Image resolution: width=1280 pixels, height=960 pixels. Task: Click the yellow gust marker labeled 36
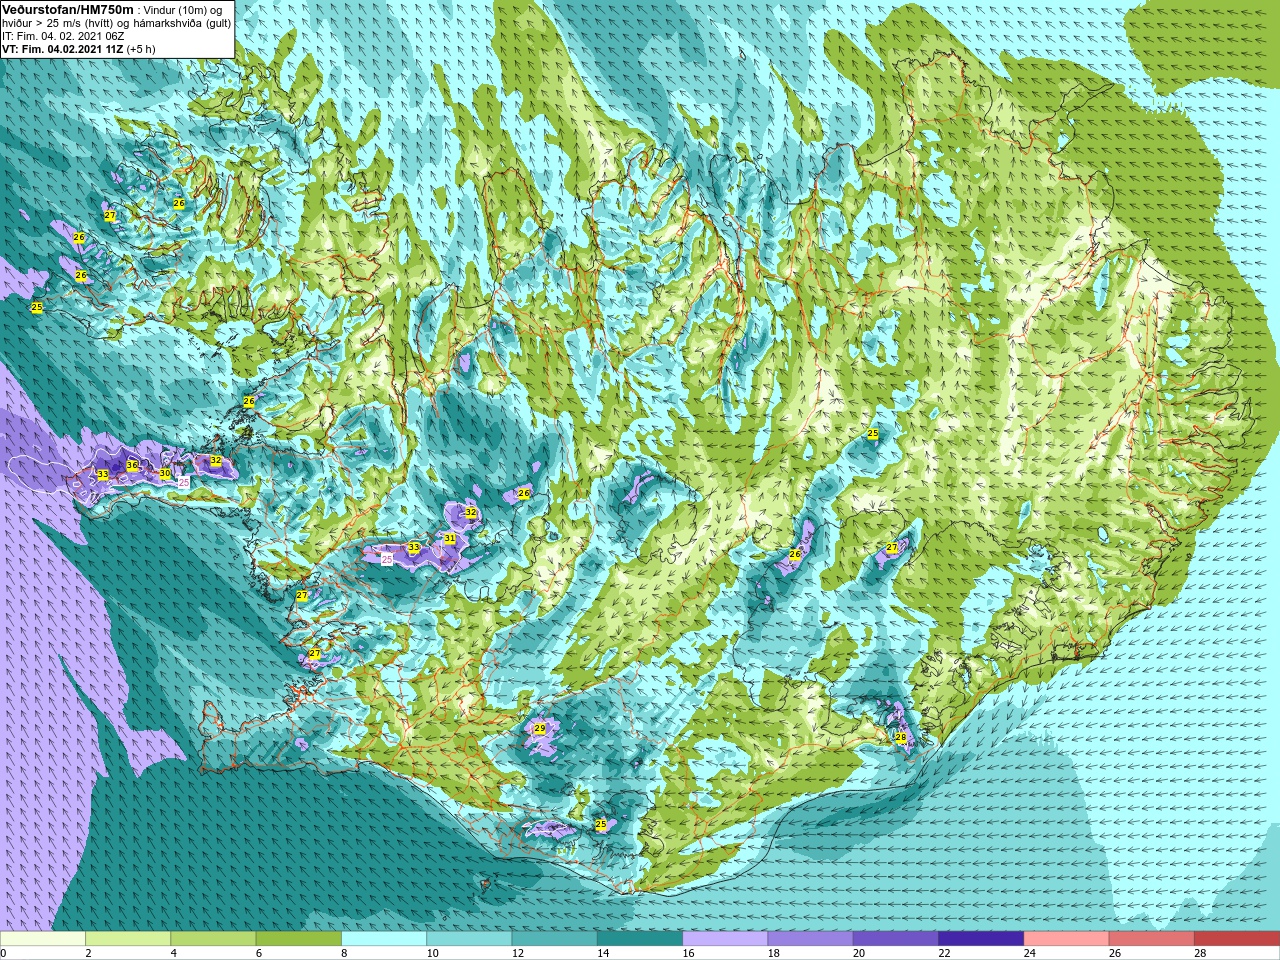tap(132, 466)
